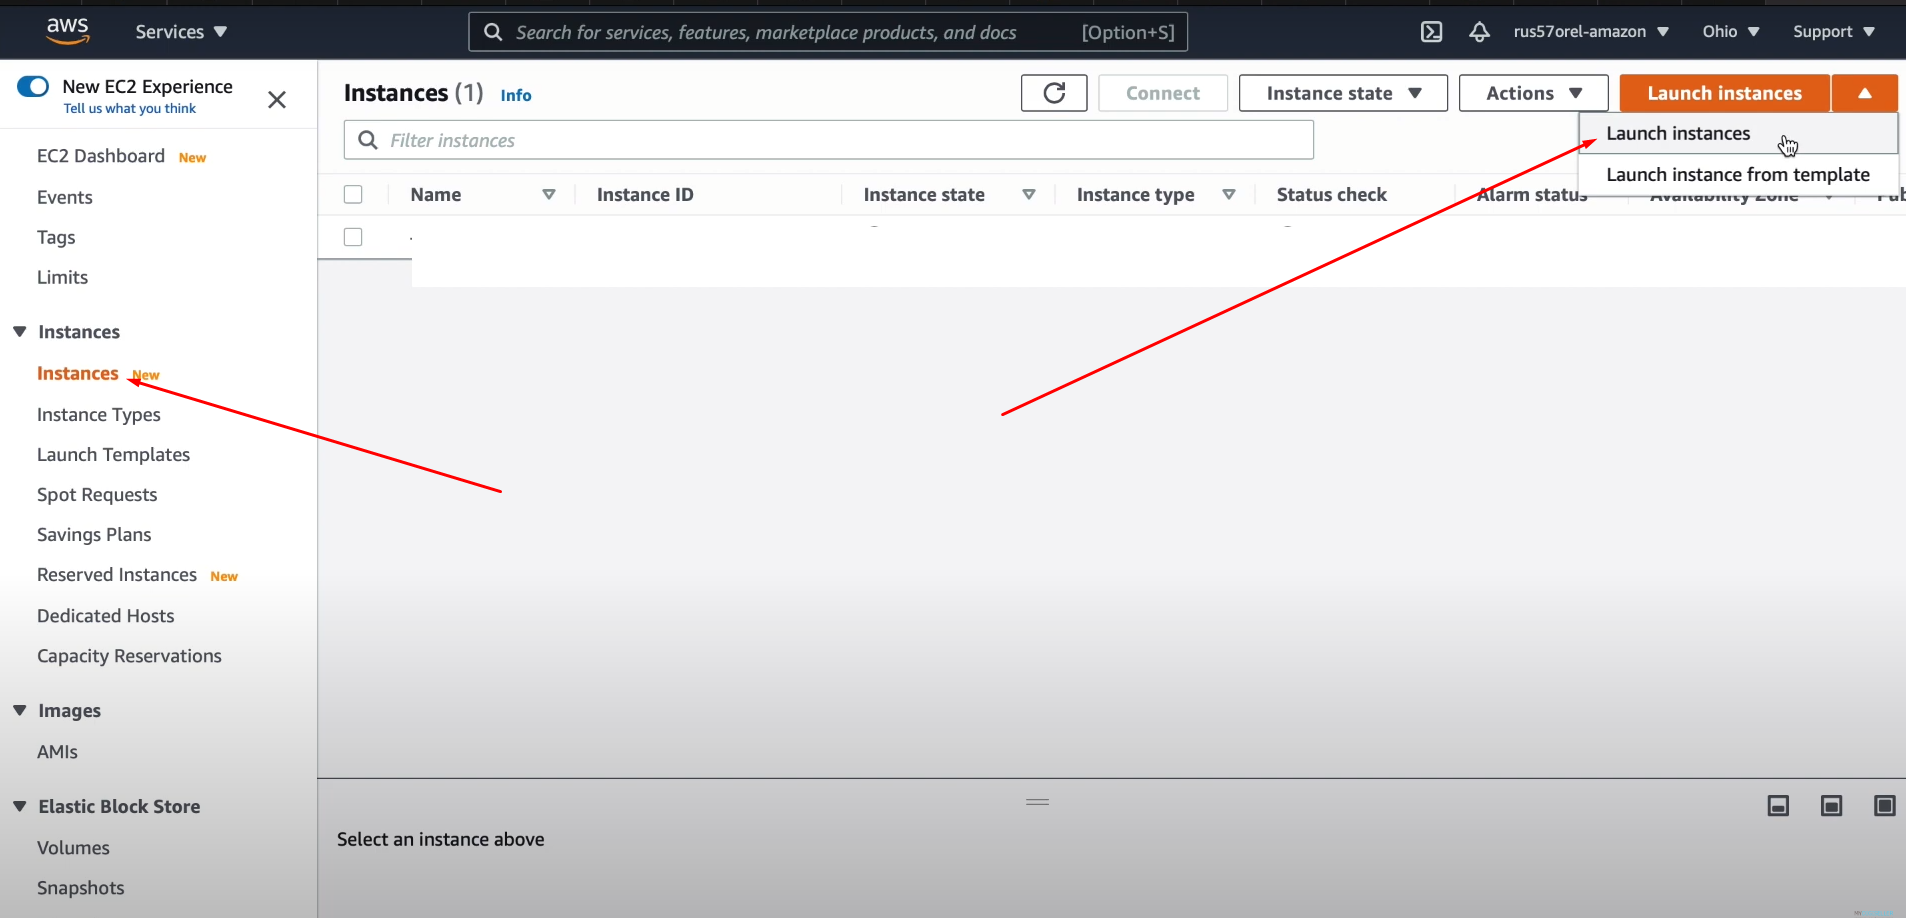Choose Launch instance from template option
This screenshot has width=1906, height=918.
[1738, 174]
